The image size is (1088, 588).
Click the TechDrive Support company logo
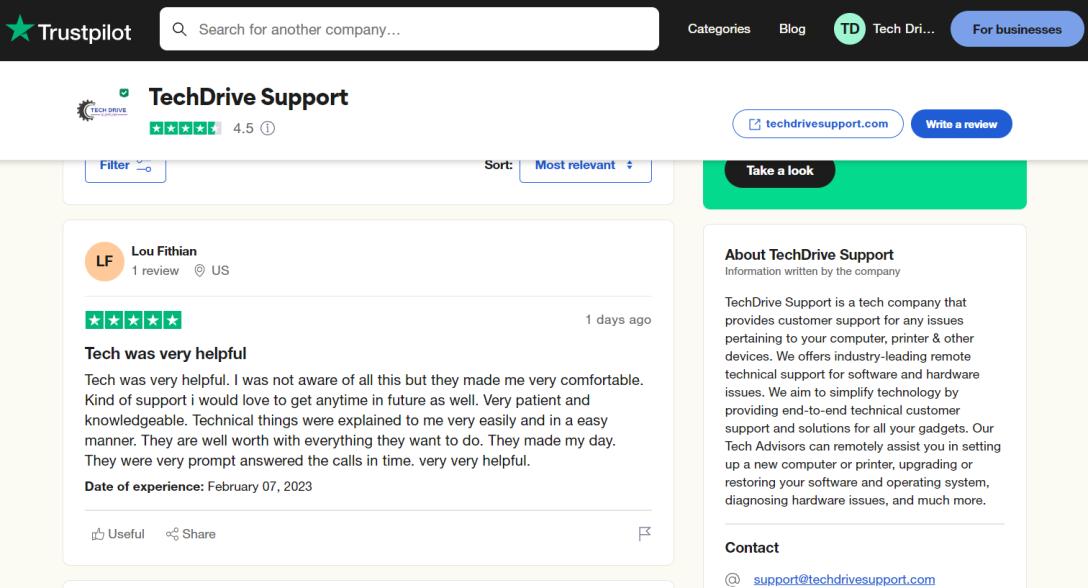coord(102,110)
